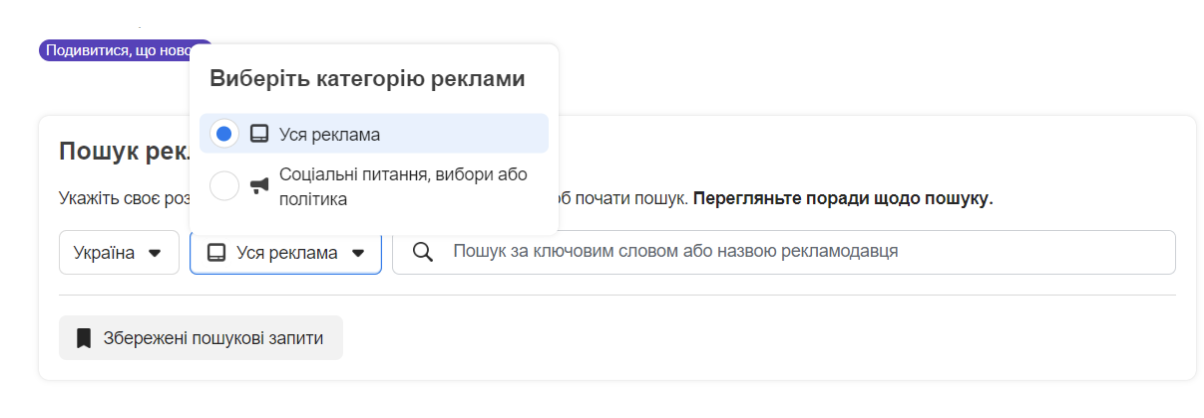Click the 'Виберіть категорію реклами' popup heading
The width and height of the screenshot is (1204, 418).
(x=367, y=80)
